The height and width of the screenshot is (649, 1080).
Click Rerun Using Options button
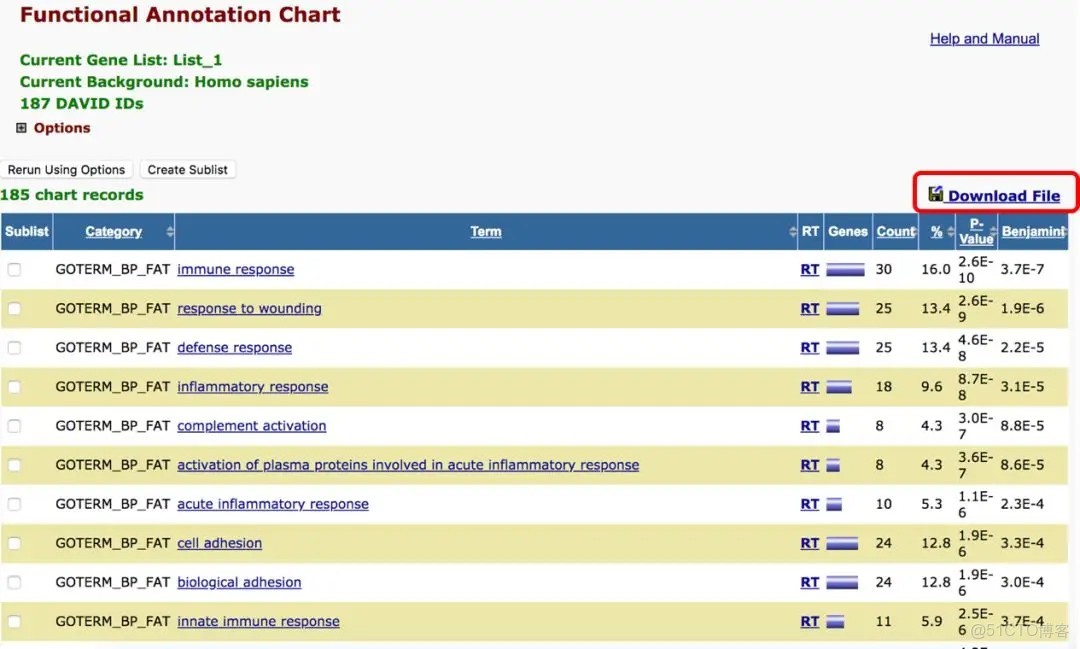(x=66, y=170)
